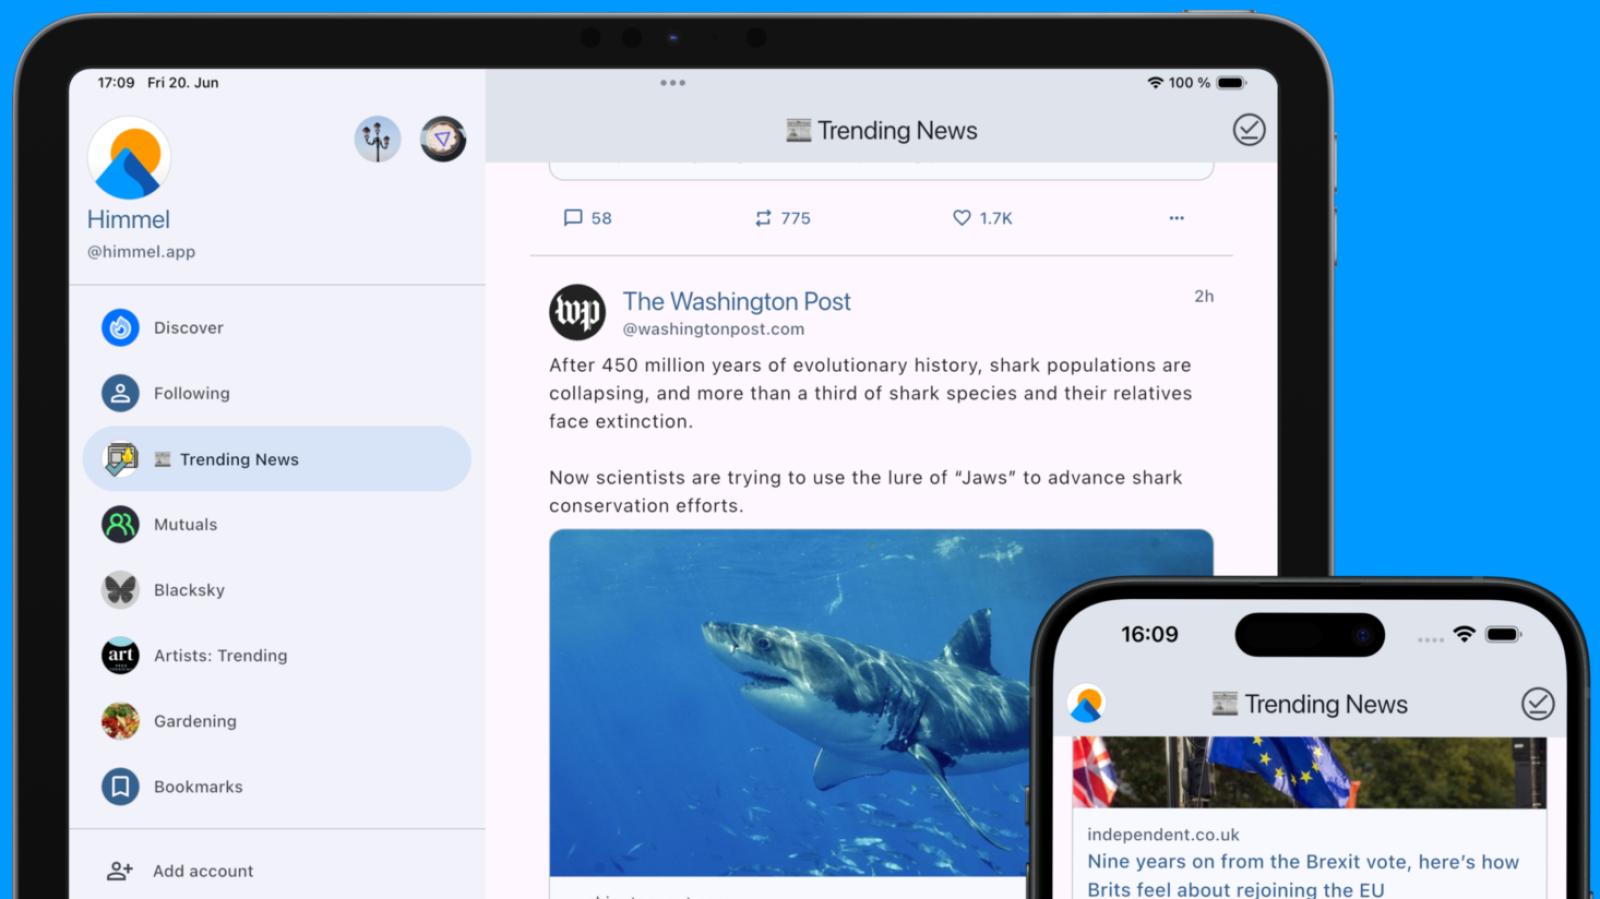The width and height of the screenshot is (1600, 899).
Task: Select the Trending News feed icon
Action: coord(120,459)
